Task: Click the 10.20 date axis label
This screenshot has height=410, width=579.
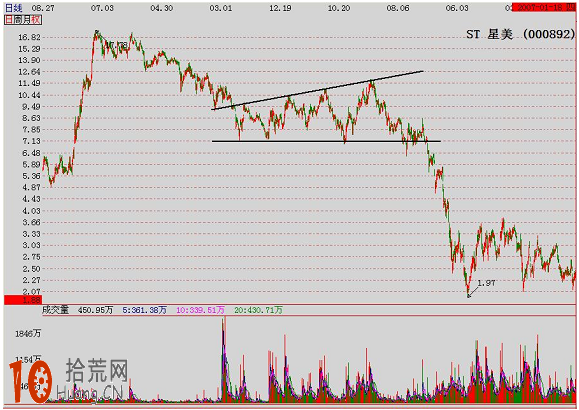Action: click(x=339, y=8)
